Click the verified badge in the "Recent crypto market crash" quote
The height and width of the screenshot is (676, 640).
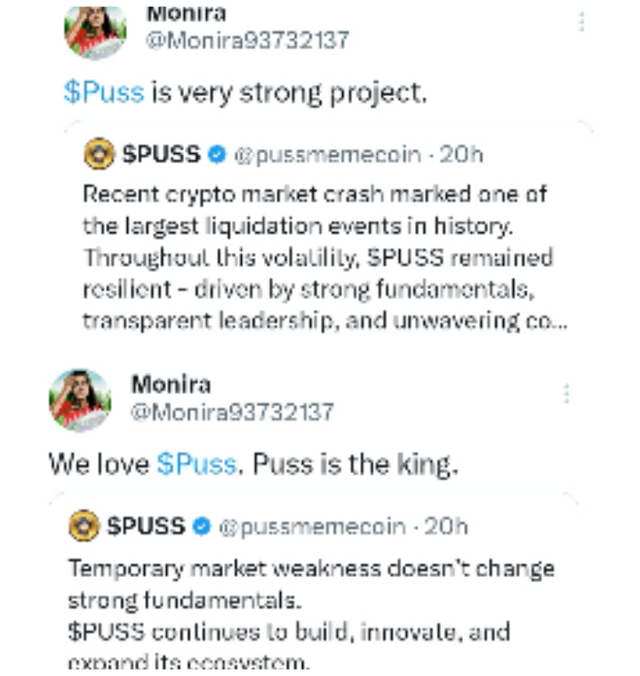(x=217, y=155)
